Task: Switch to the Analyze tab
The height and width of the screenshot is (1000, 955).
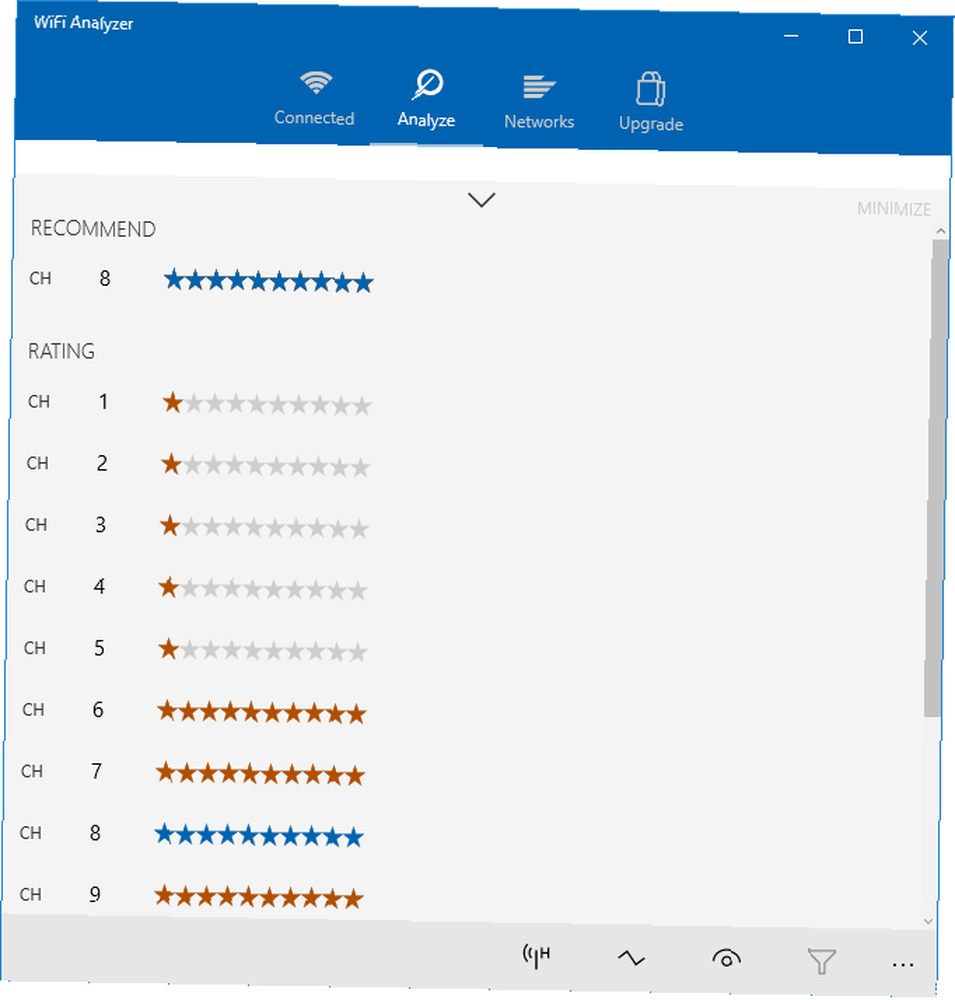Action: pos(426,99)
